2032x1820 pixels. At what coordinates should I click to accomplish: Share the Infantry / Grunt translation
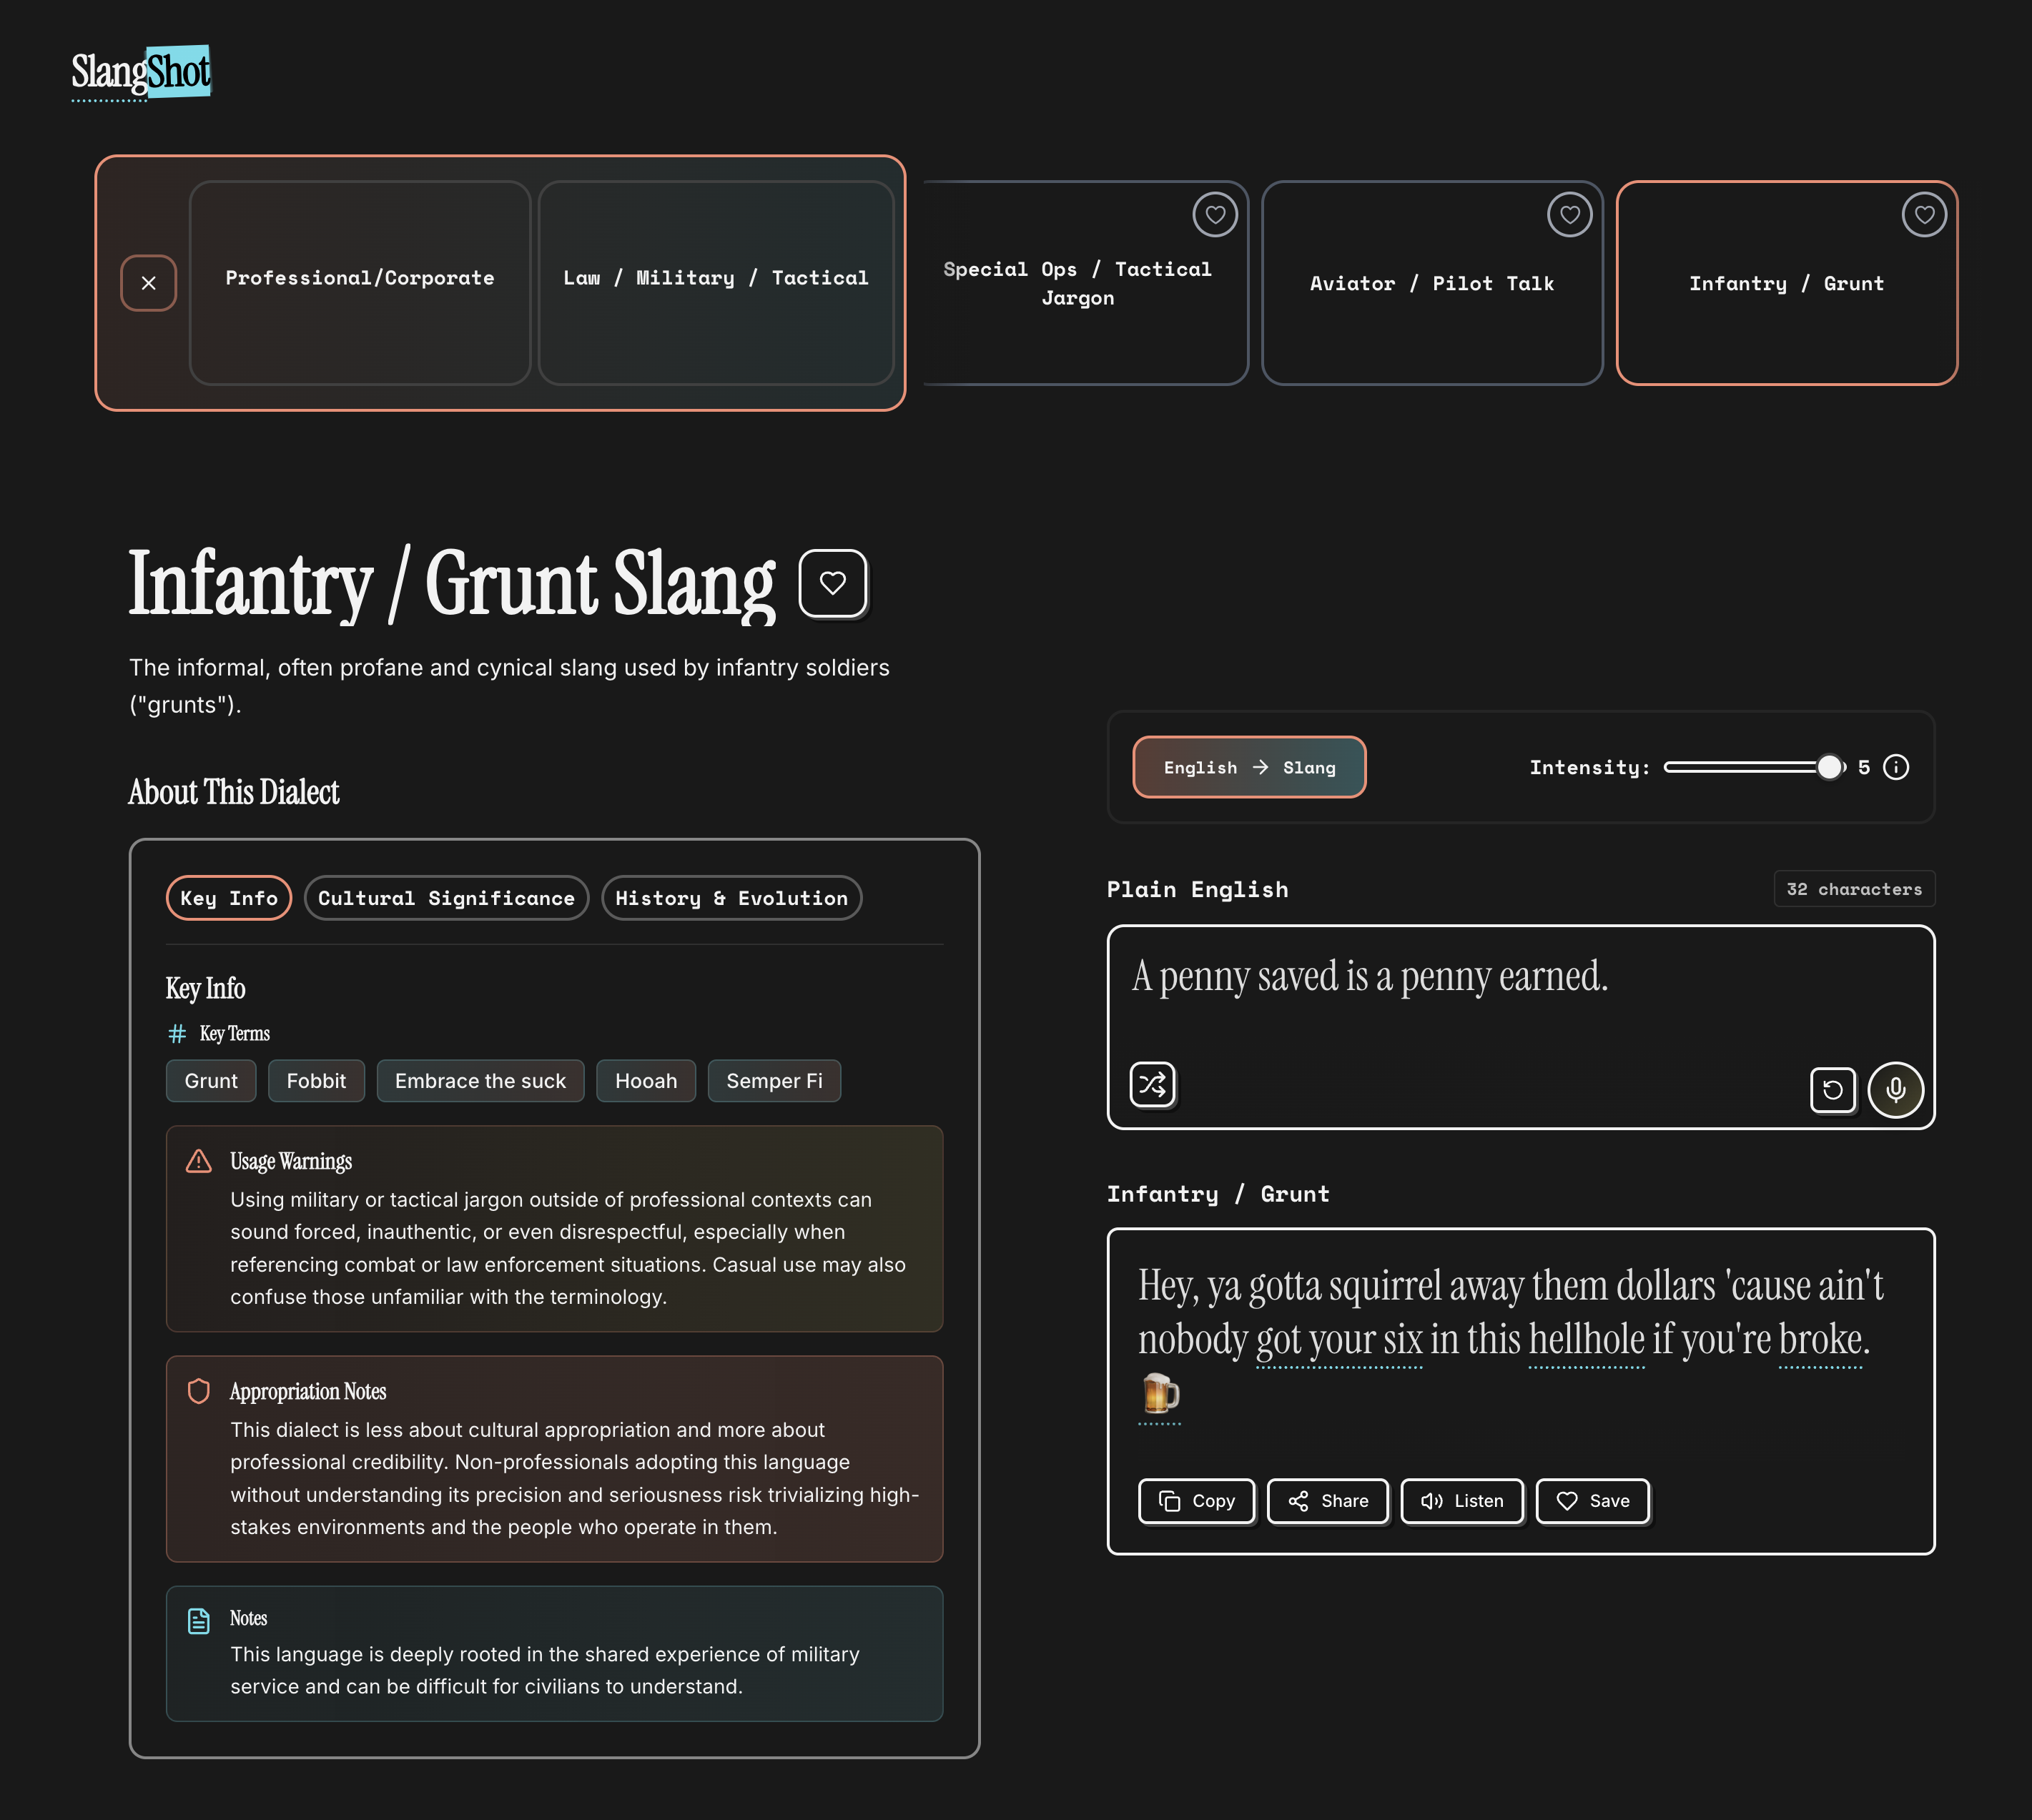[x=1327, y=1500]
